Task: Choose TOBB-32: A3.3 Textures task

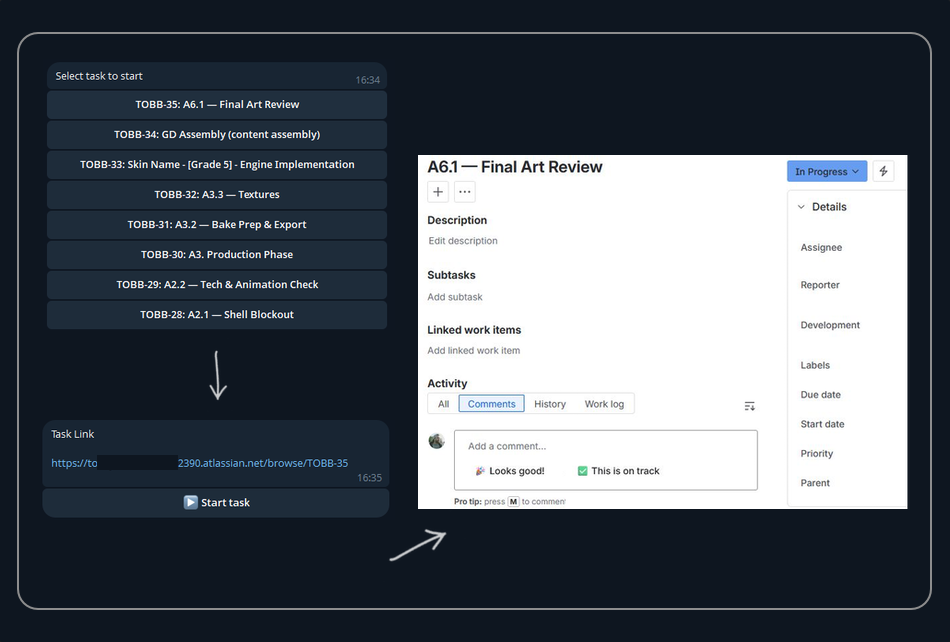Action: [x=217, y=194]
